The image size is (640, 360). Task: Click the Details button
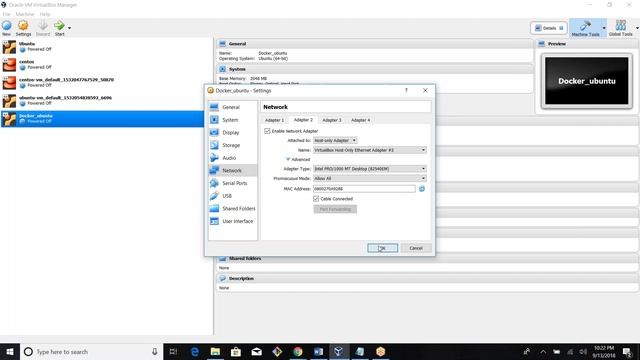pos(549,28)
